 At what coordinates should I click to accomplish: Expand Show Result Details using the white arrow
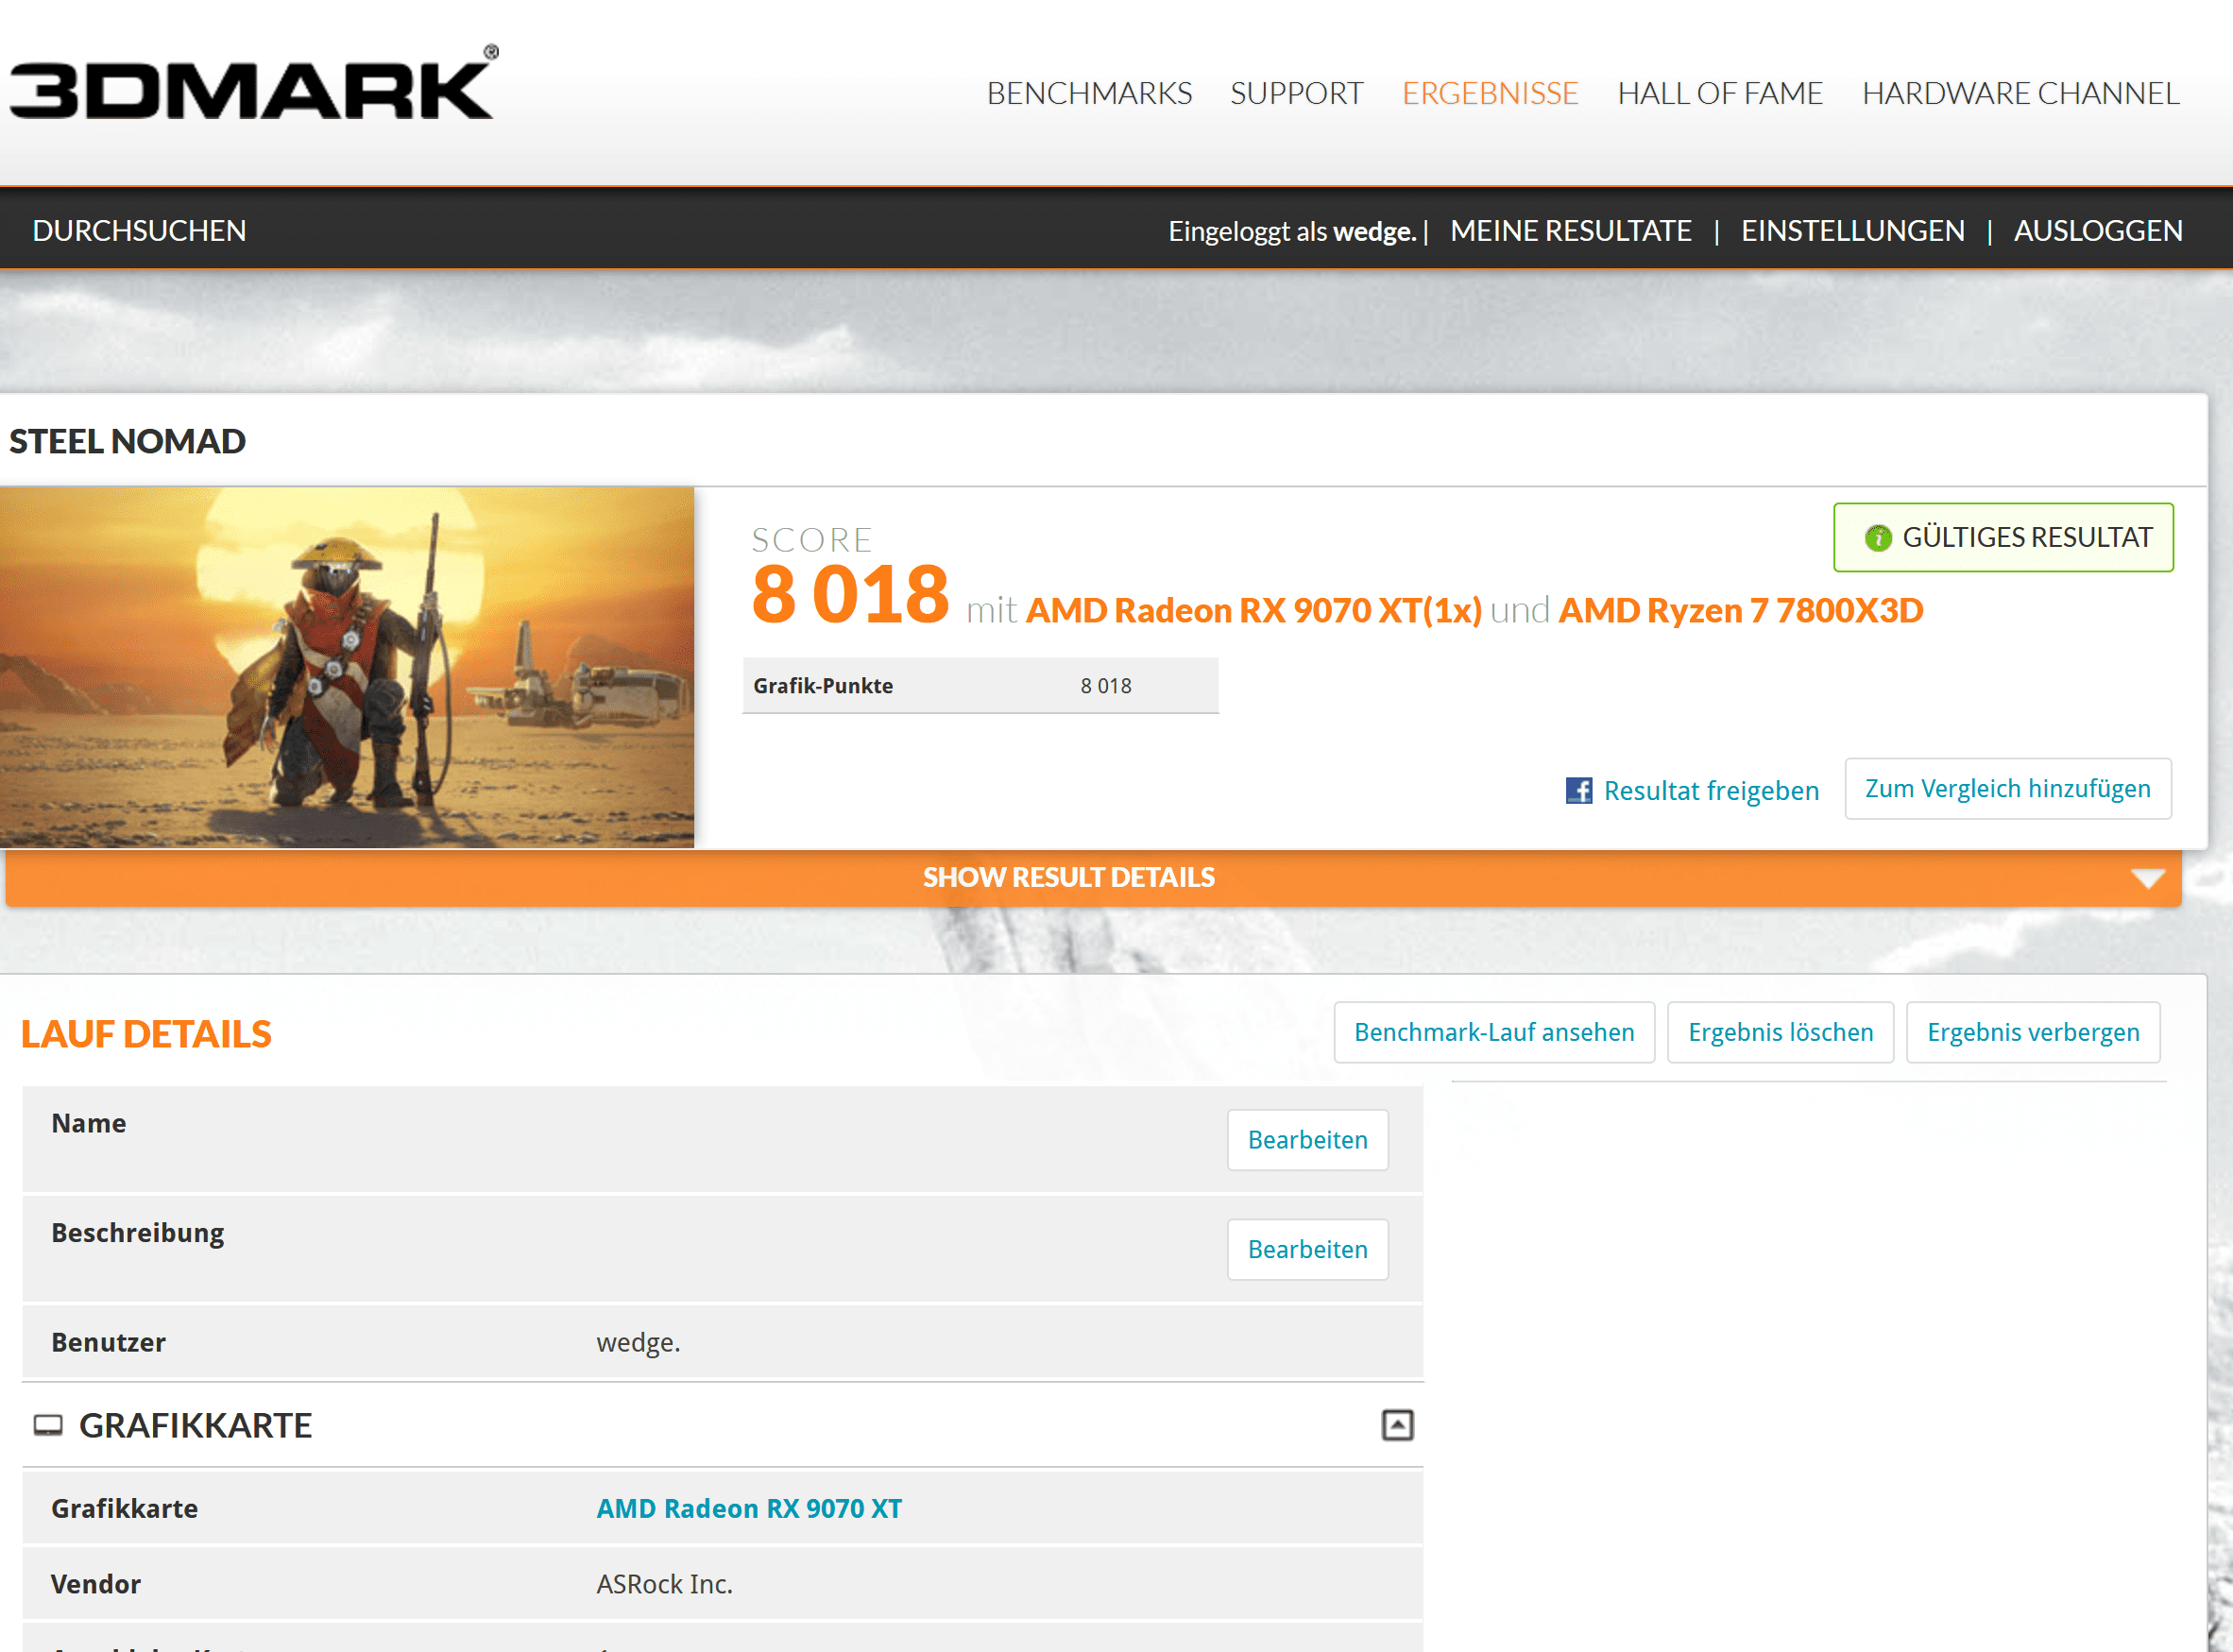(x=2147, y=878)
